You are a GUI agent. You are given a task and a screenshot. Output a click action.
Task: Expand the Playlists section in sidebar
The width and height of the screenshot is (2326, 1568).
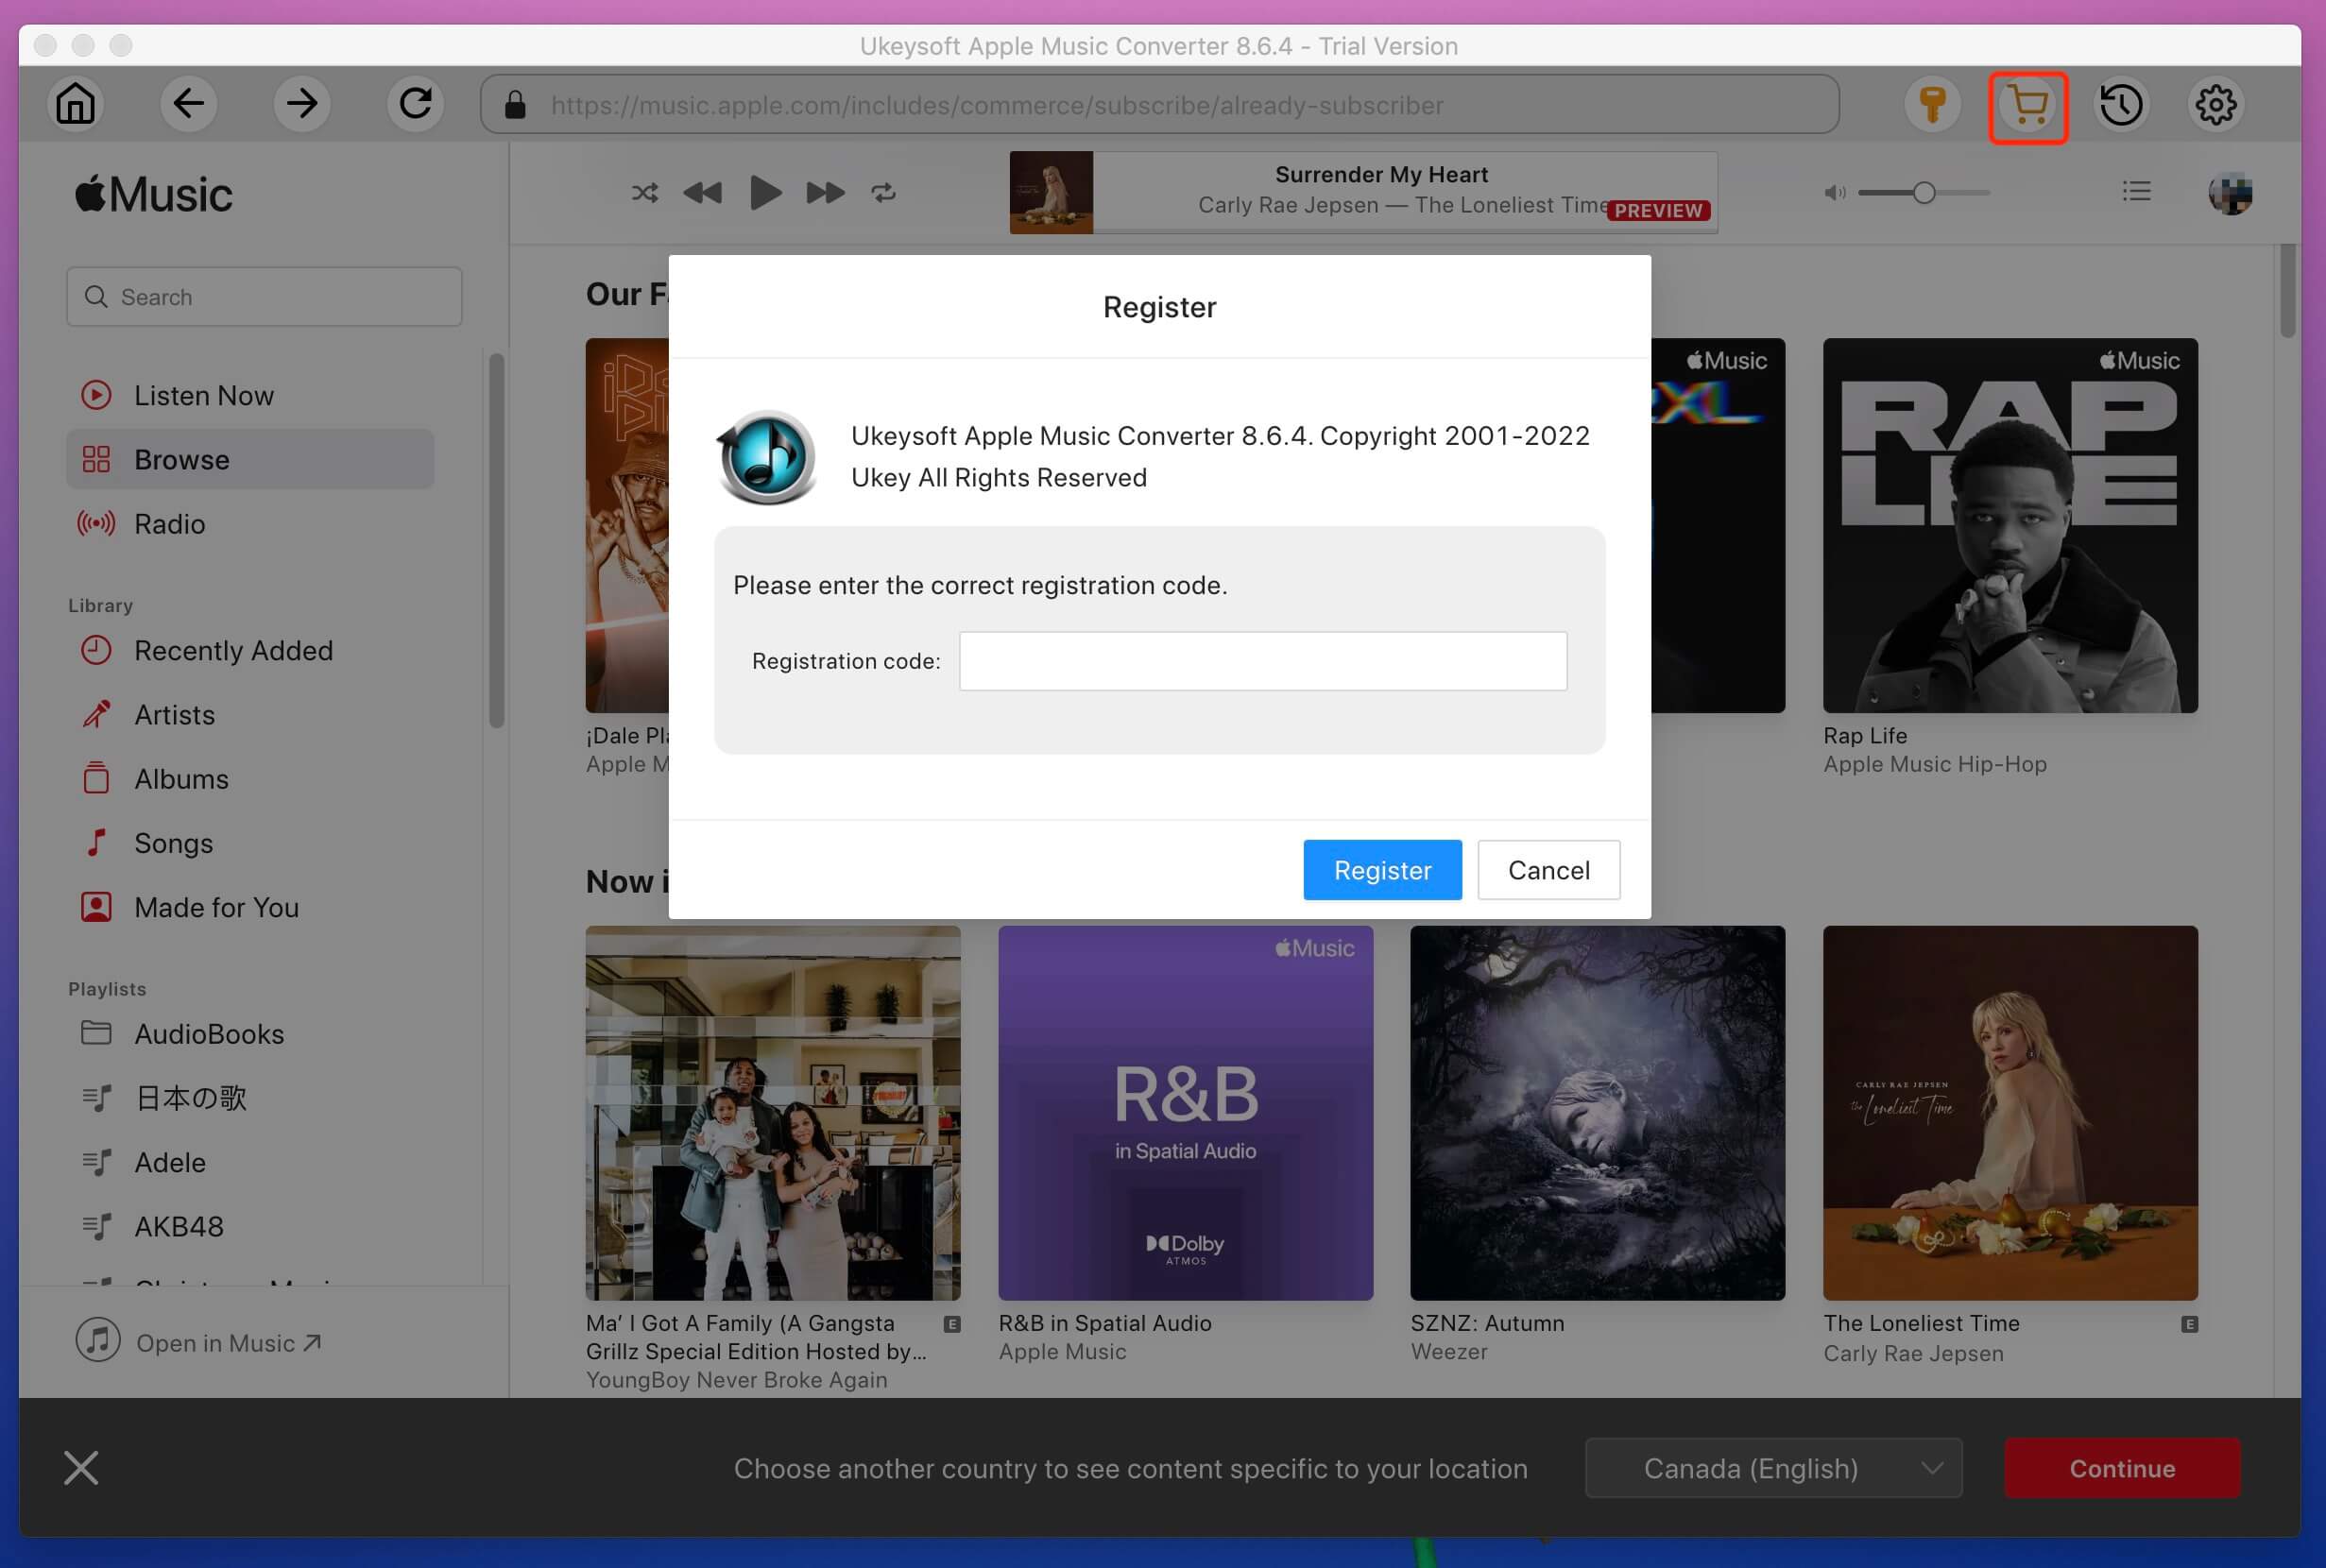coord(107,989)
